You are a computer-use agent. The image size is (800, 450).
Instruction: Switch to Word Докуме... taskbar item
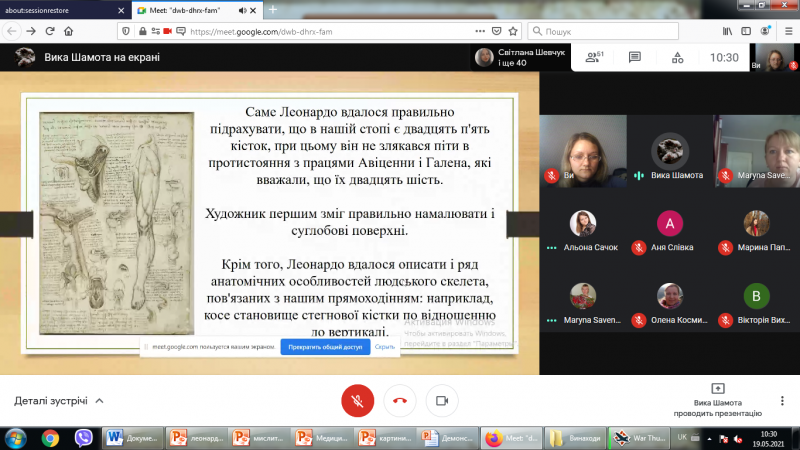(133, 438)
